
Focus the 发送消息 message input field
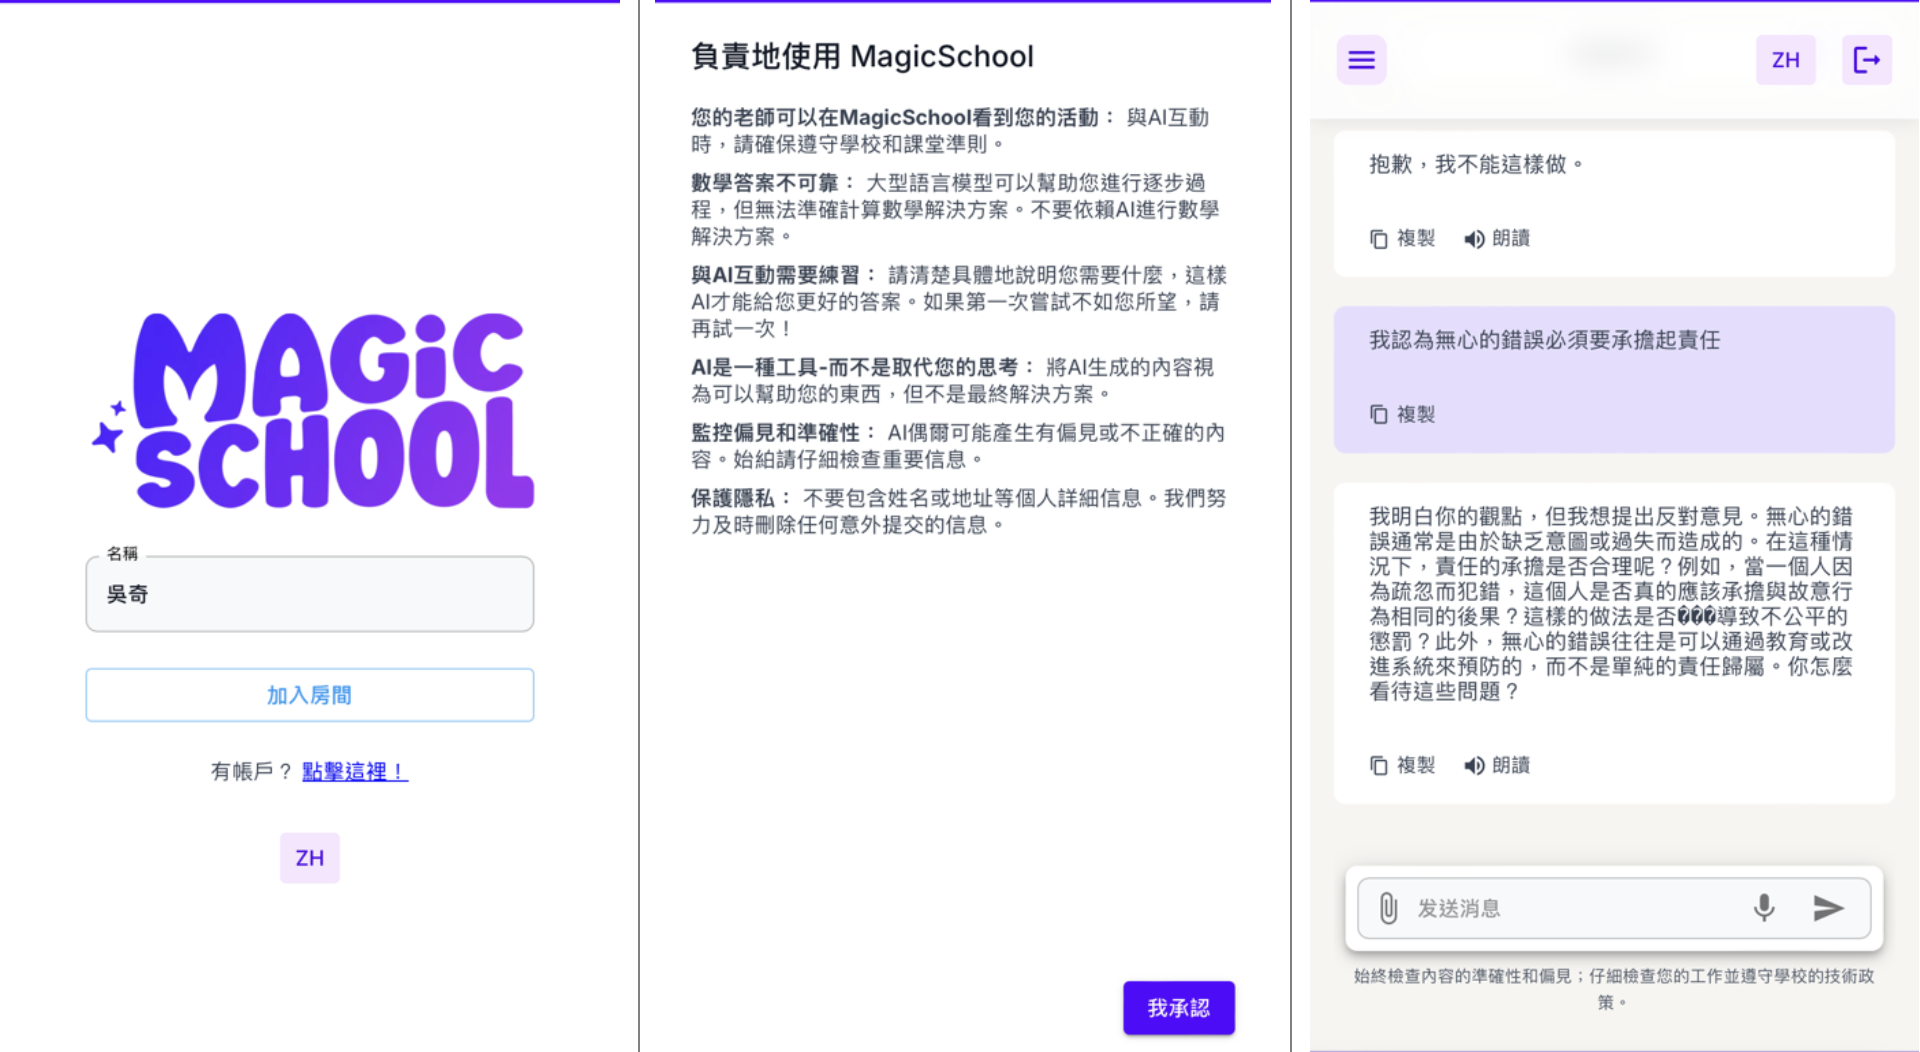pyautogui.click(x=1570, y=908)
